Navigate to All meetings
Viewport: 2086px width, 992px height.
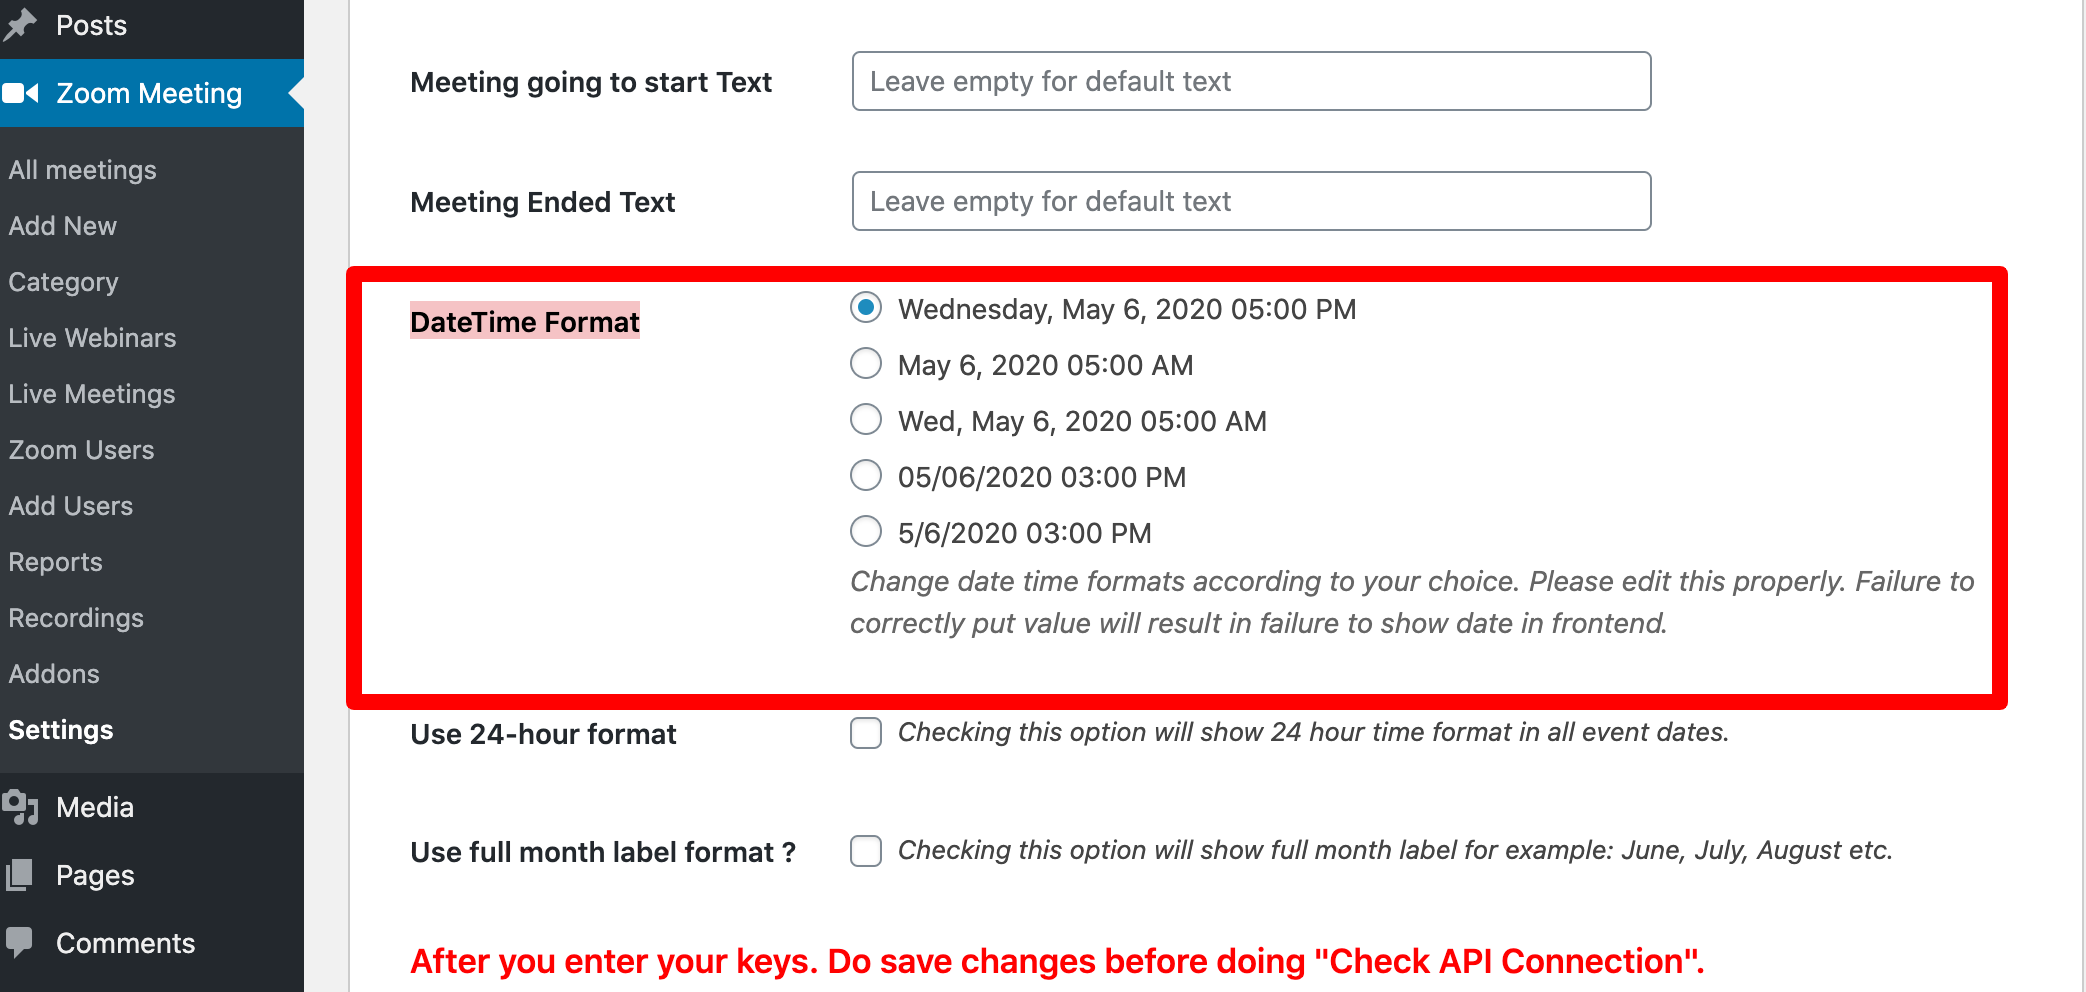(x=82, y=169)
